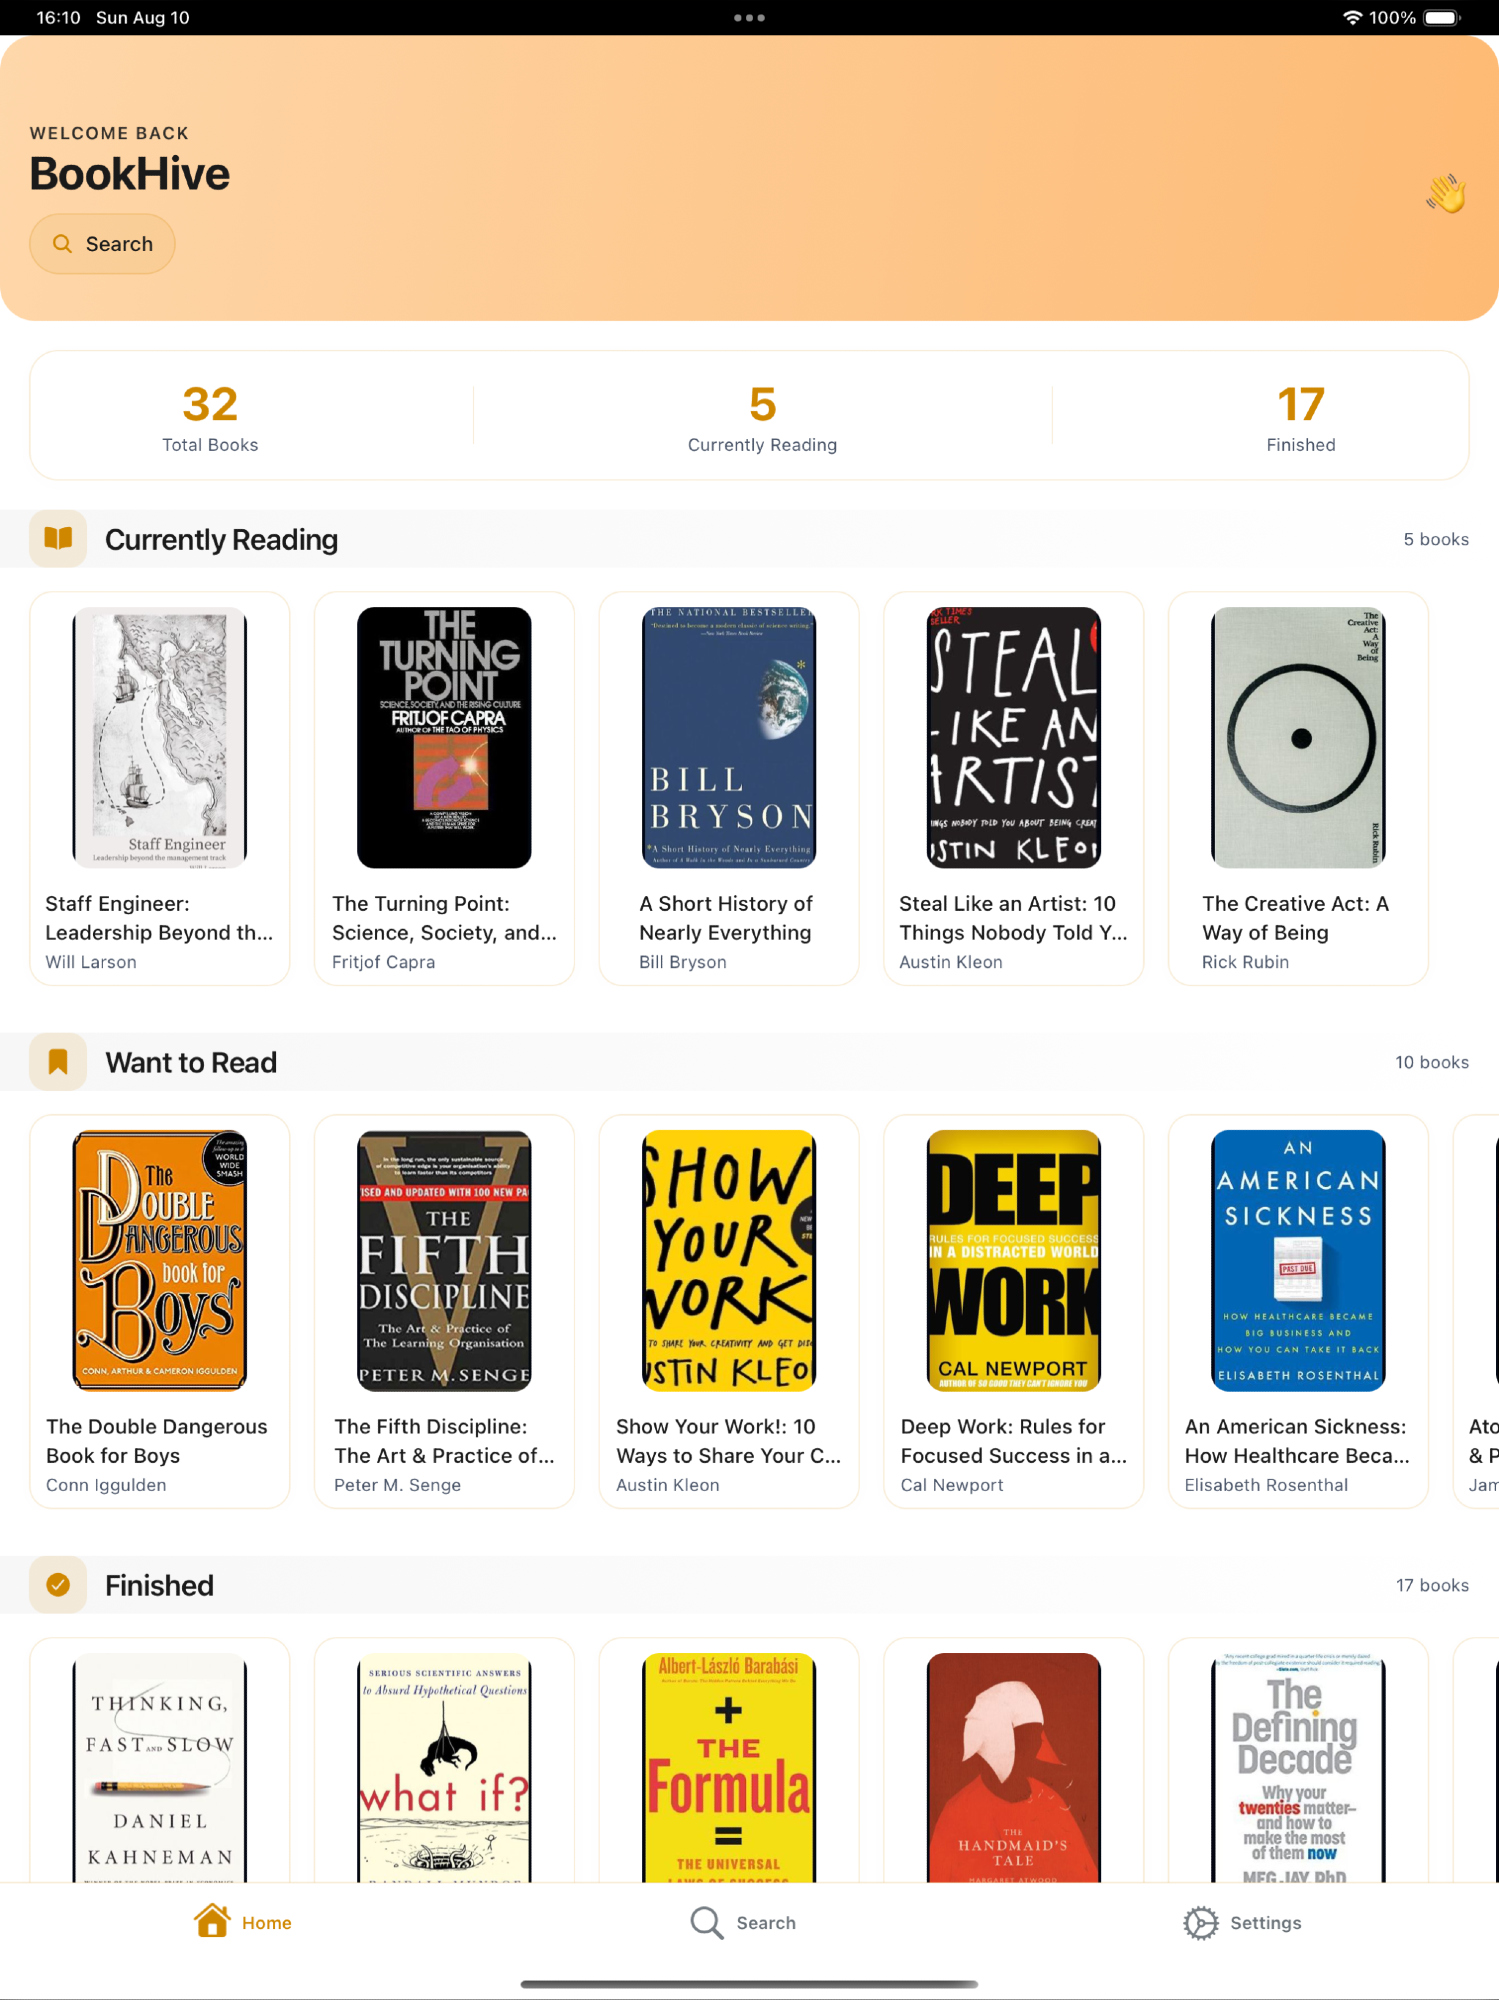Click the battery indicator icon

tap(1442, 18)
